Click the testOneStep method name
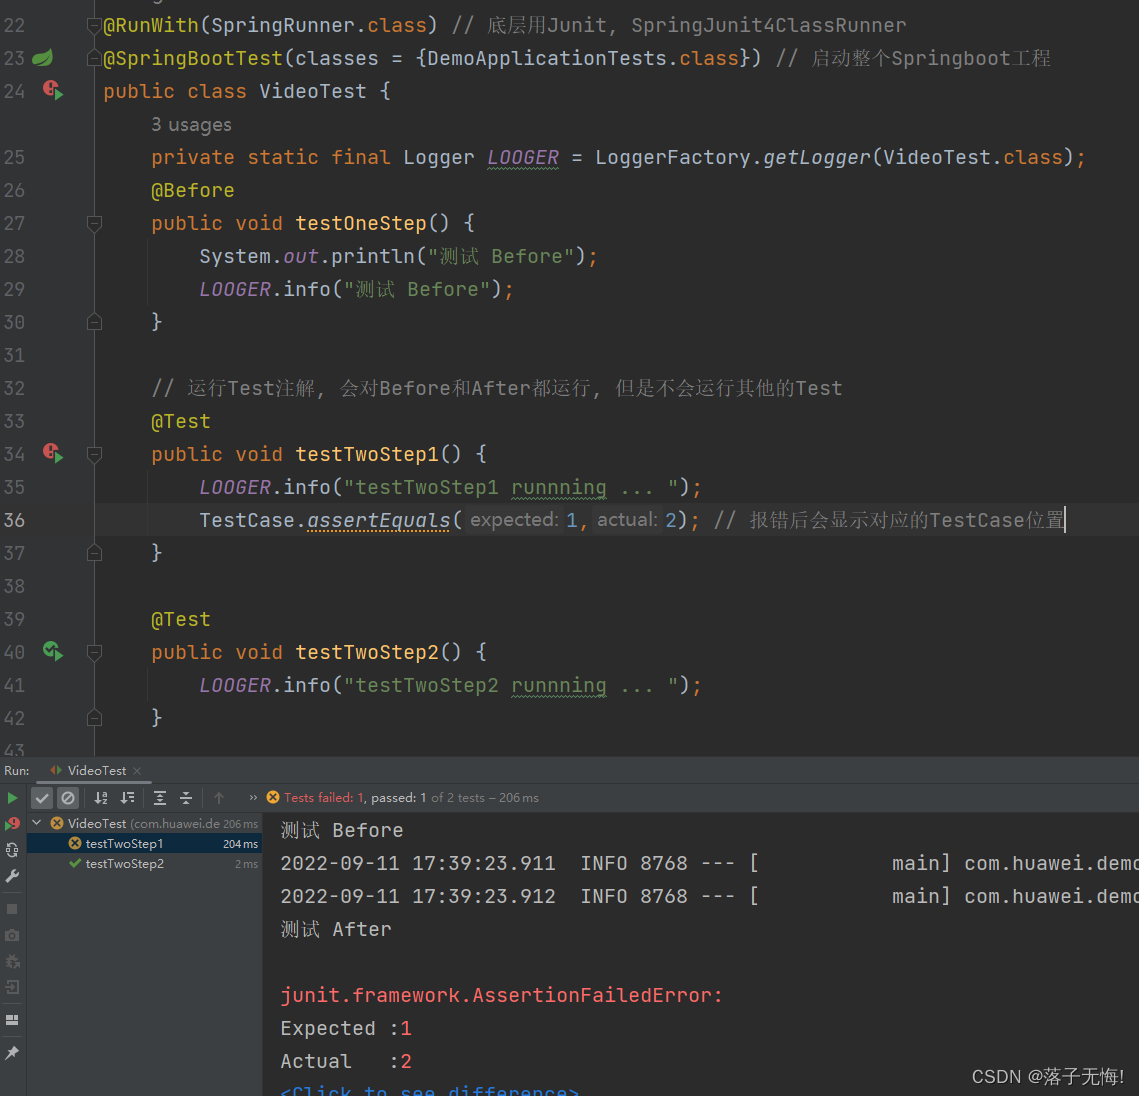The width and height of the screenshot is (1139, 1096). (361, 223)
